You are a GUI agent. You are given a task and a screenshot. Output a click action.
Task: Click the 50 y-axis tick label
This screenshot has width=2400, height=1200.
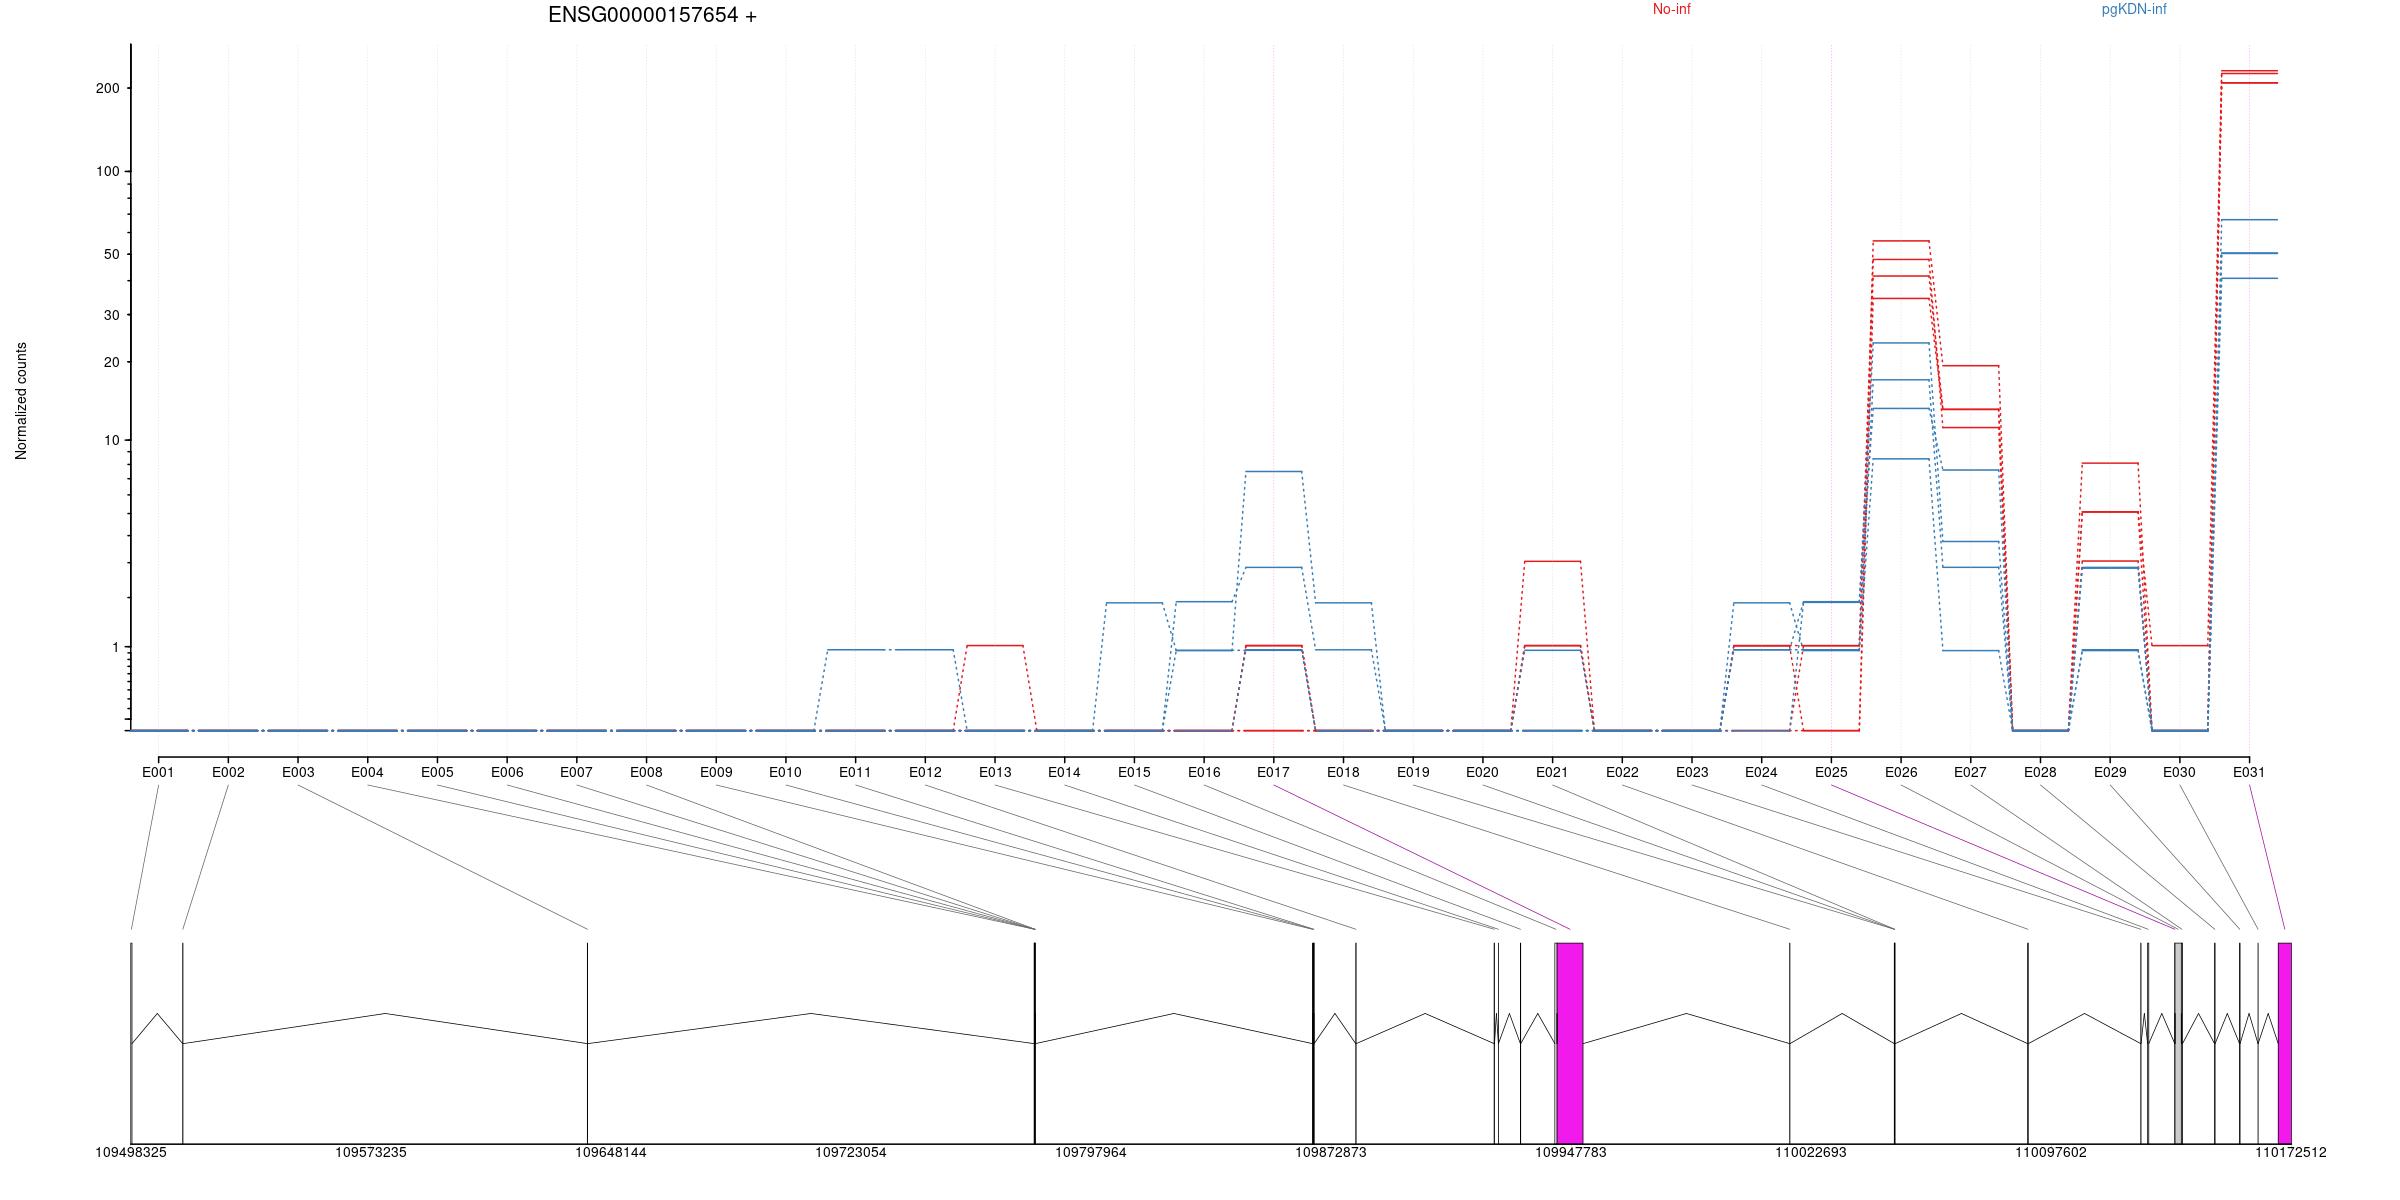111,254
